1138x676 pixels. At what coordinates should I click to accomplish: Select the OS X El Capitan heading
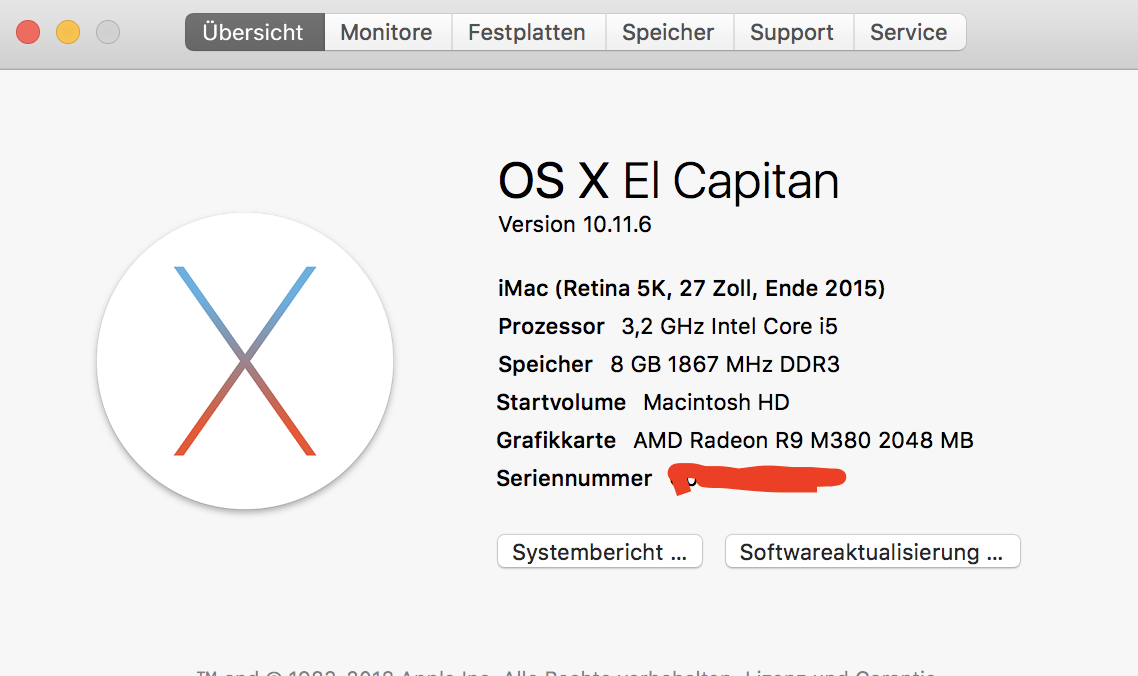click(668, 181)
